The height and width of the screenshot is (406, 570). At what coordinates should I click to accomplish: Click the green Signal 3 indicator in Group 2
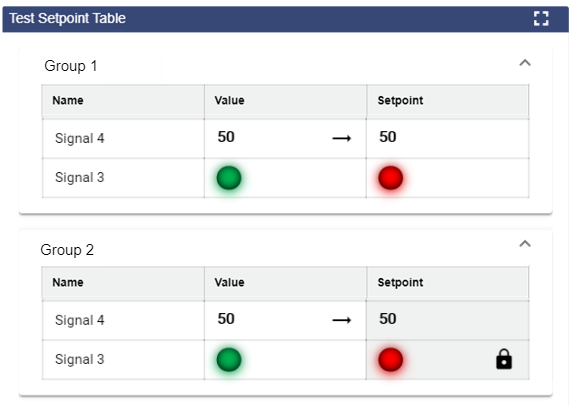pos(229,359)
